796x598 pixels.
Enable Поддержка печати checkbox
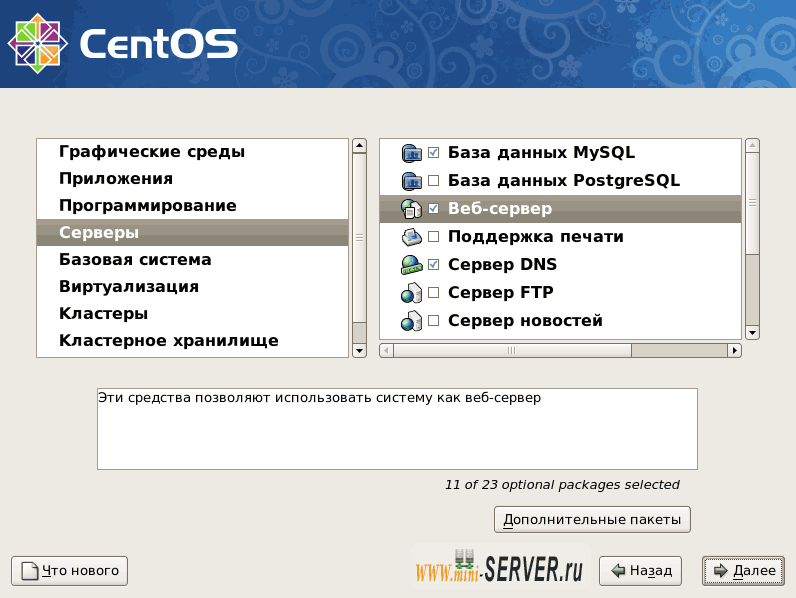(434, 236)
